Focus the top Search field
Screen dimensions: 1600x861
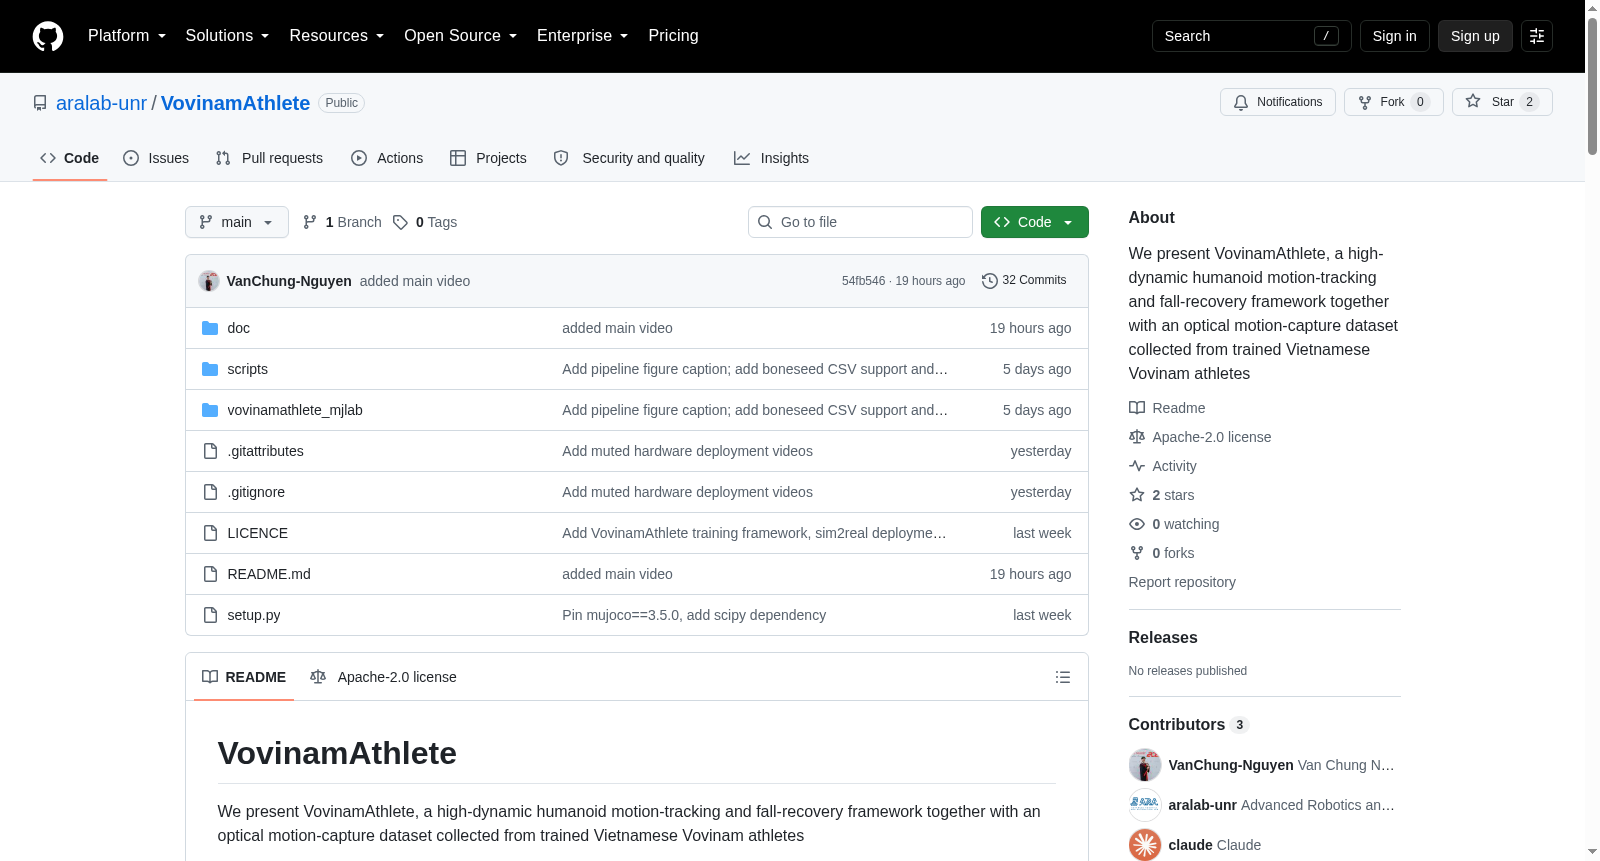coord(1251,36)
